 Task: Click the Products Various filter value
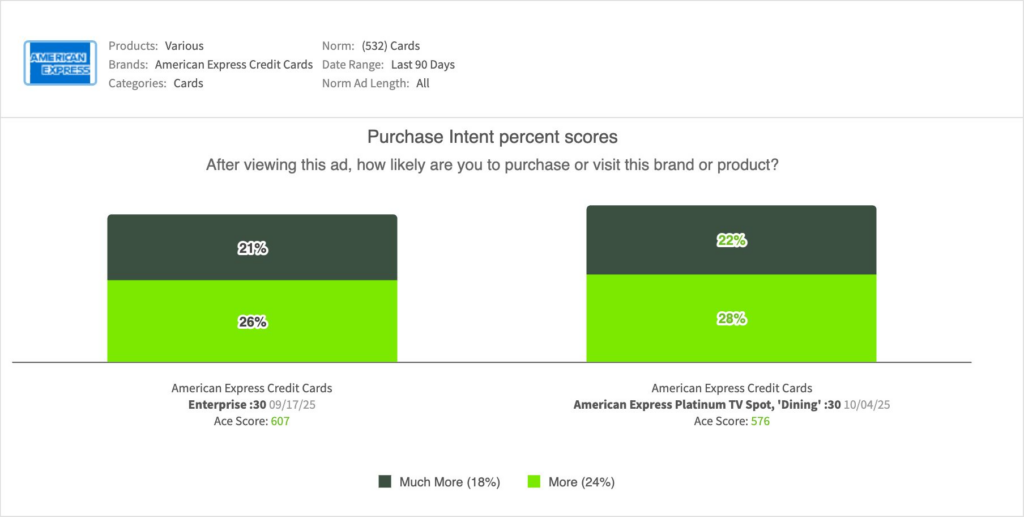[185, 46]
